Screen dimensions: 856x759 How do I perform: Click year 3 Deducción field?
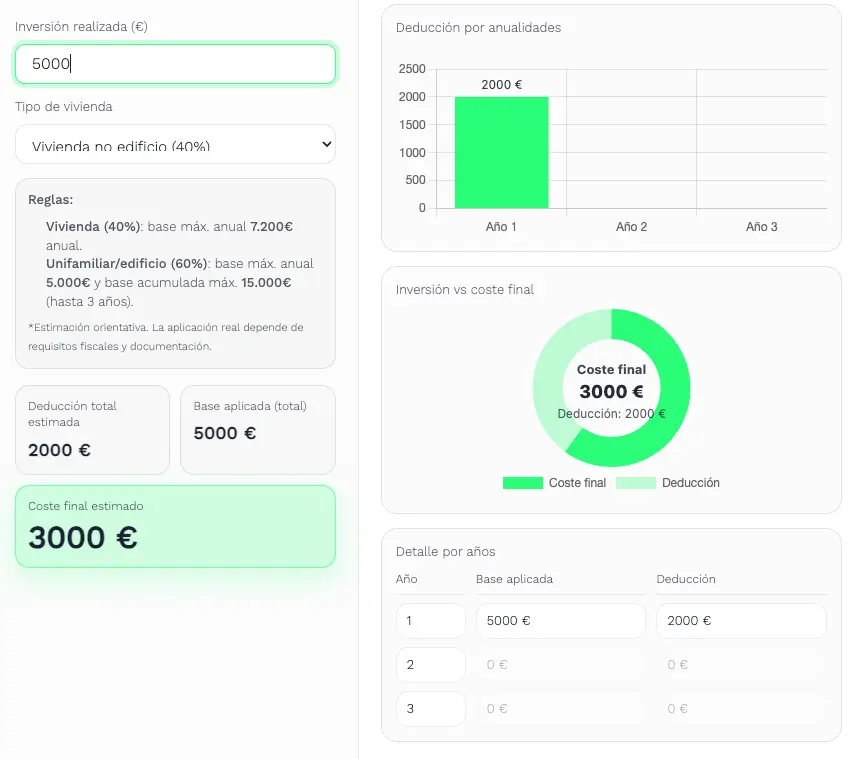pos(741,709)
